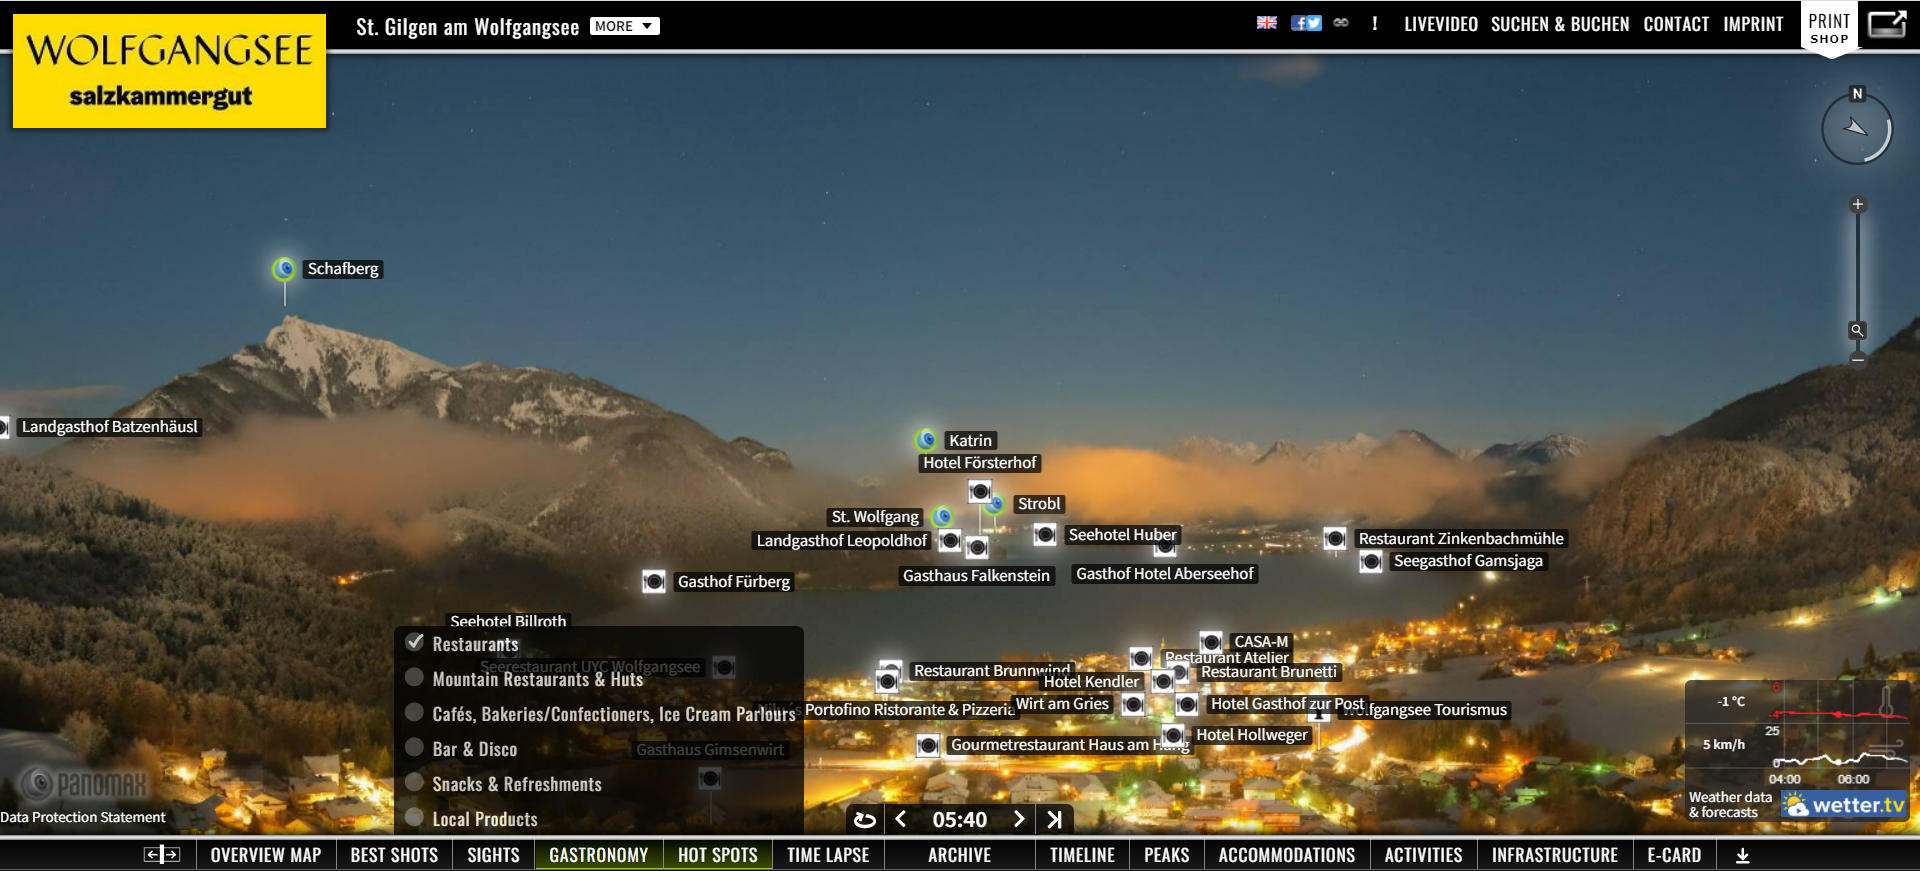Copy link using the chain link icon
Image resolution: width=1920 pixels, height=871 pixels.
click(1341, 23)
